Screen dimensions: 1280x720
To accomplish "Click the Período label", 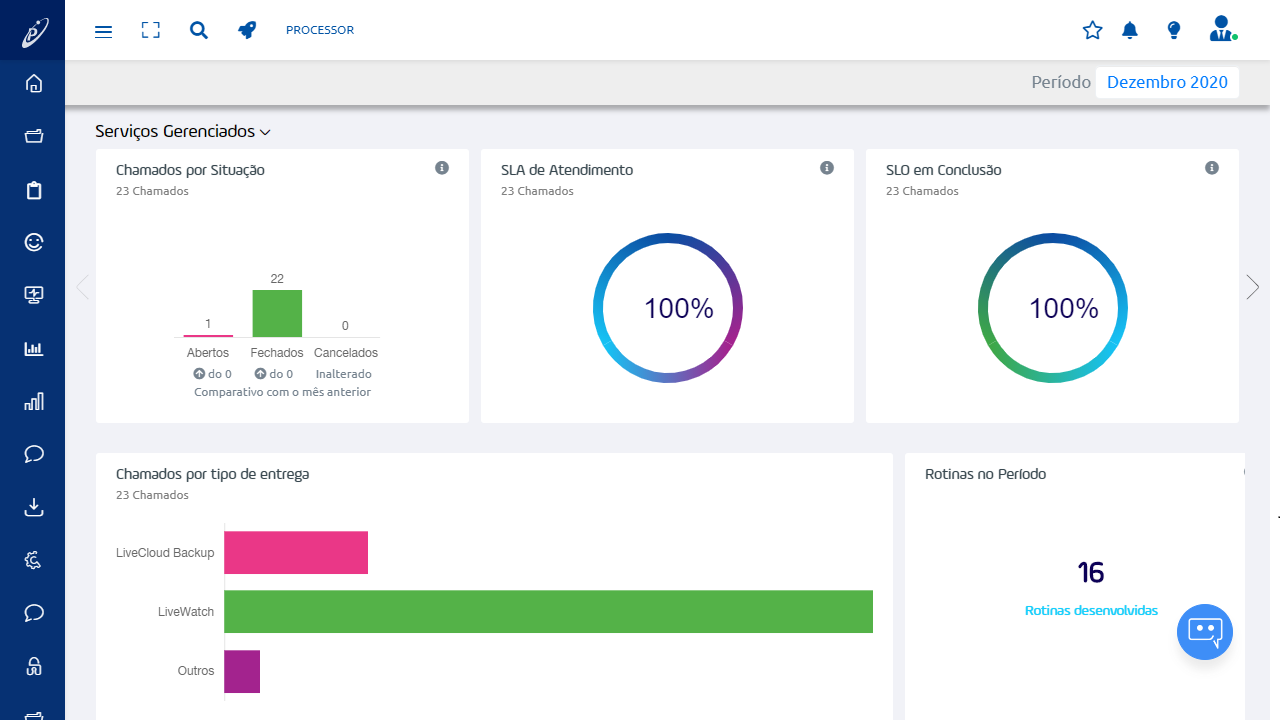I will [x=1061, y=82].
